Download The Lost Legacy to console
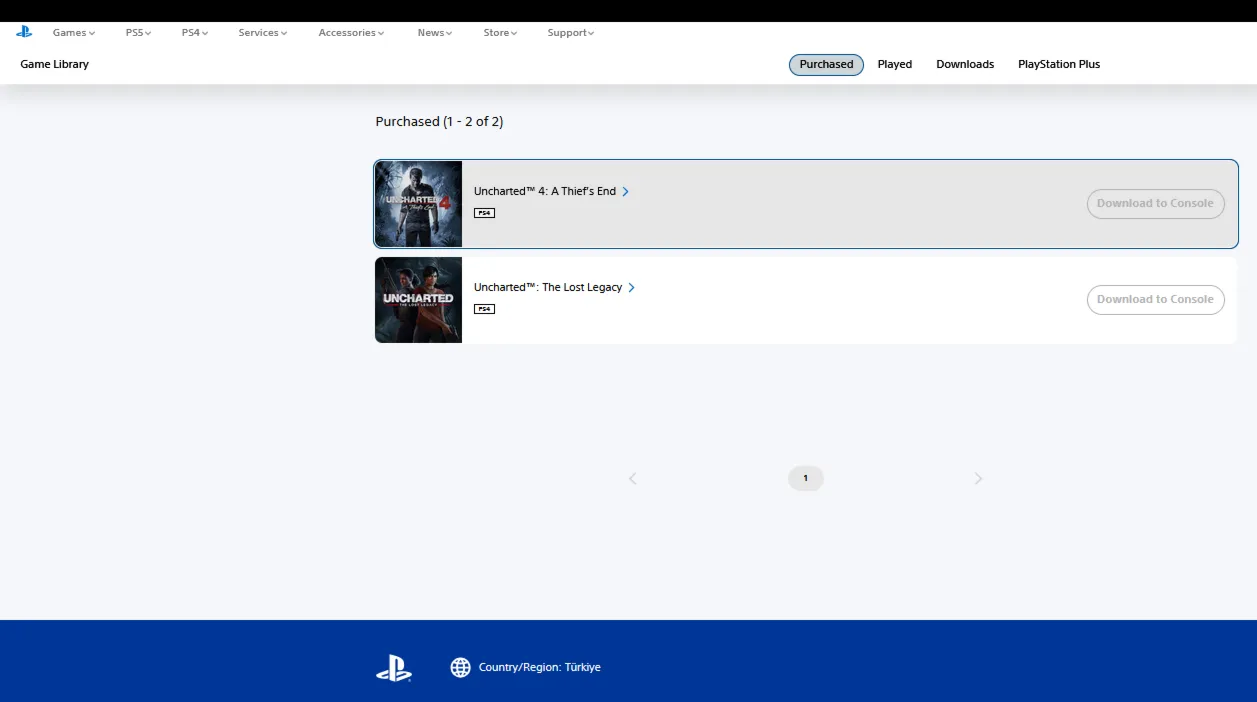 click(x=1155, y=299)
